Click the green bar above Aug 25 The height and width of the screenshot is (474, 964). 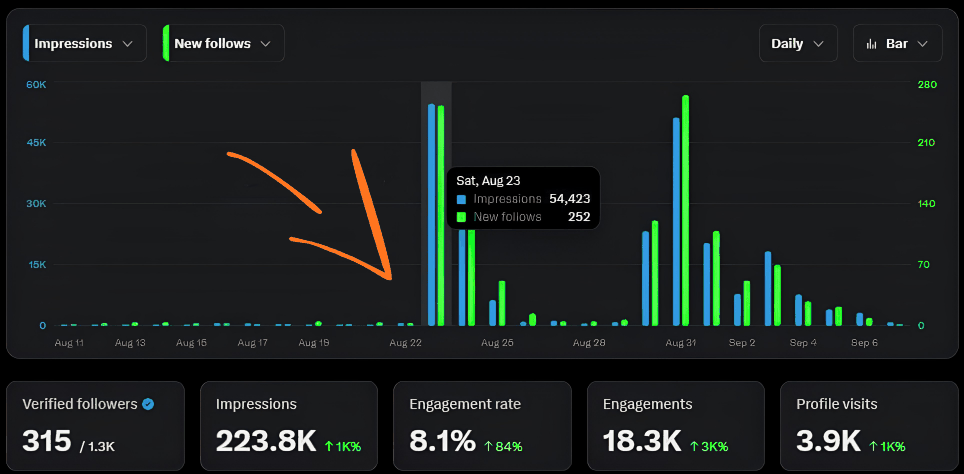(502, 303)
